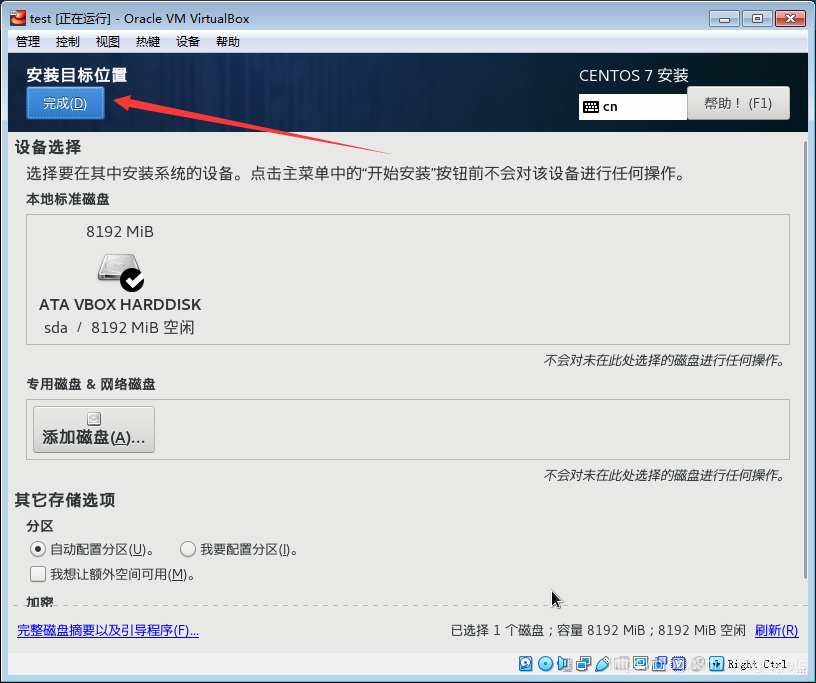Viewport: 816px width, 683px height.
Task: Click the 刷新(R) refresh link
Action: pyautogui.click(x=776, y=630)
